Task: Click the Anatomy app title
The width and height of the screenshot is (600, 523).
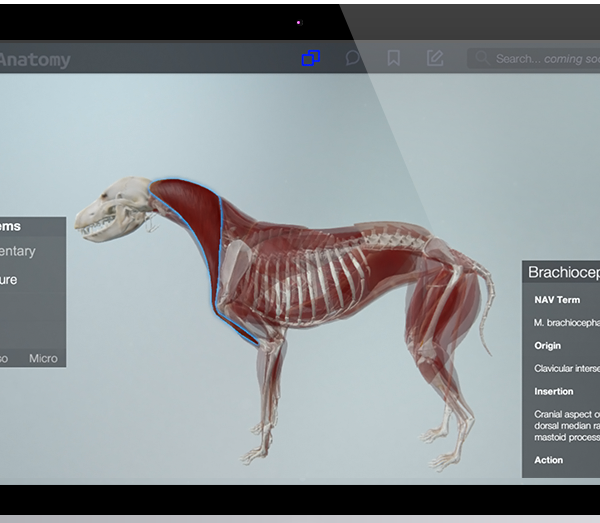Action: (35, 60)
